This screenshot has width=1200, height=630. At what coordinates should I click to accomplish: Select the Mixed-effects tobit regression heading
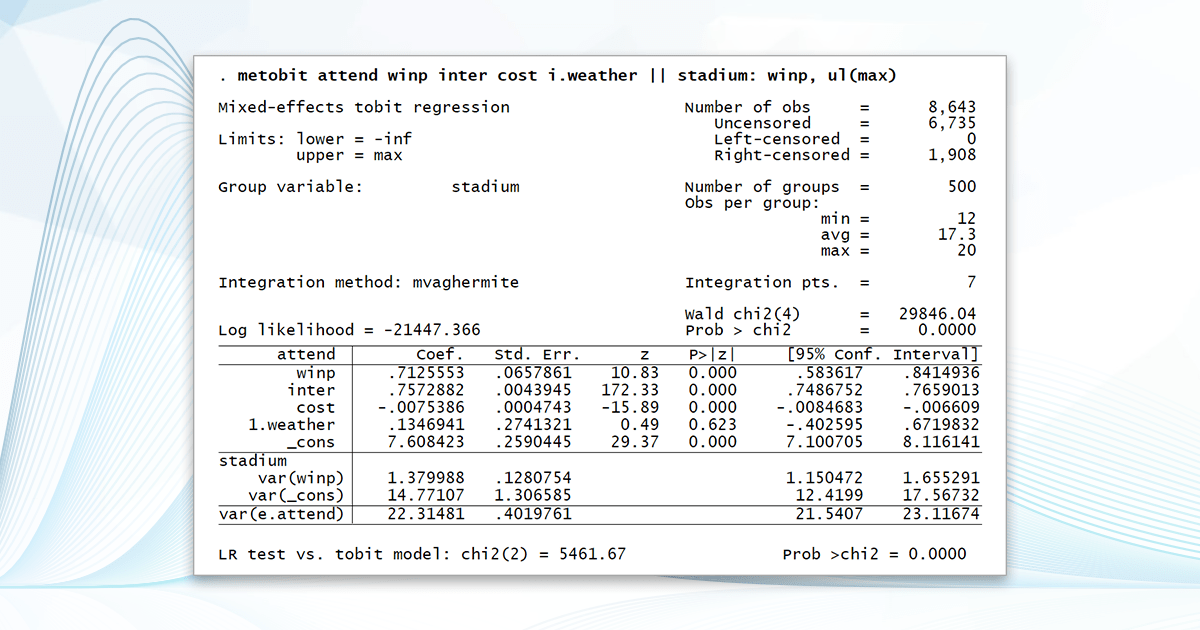pyautogui.click(x=364, y=107)
